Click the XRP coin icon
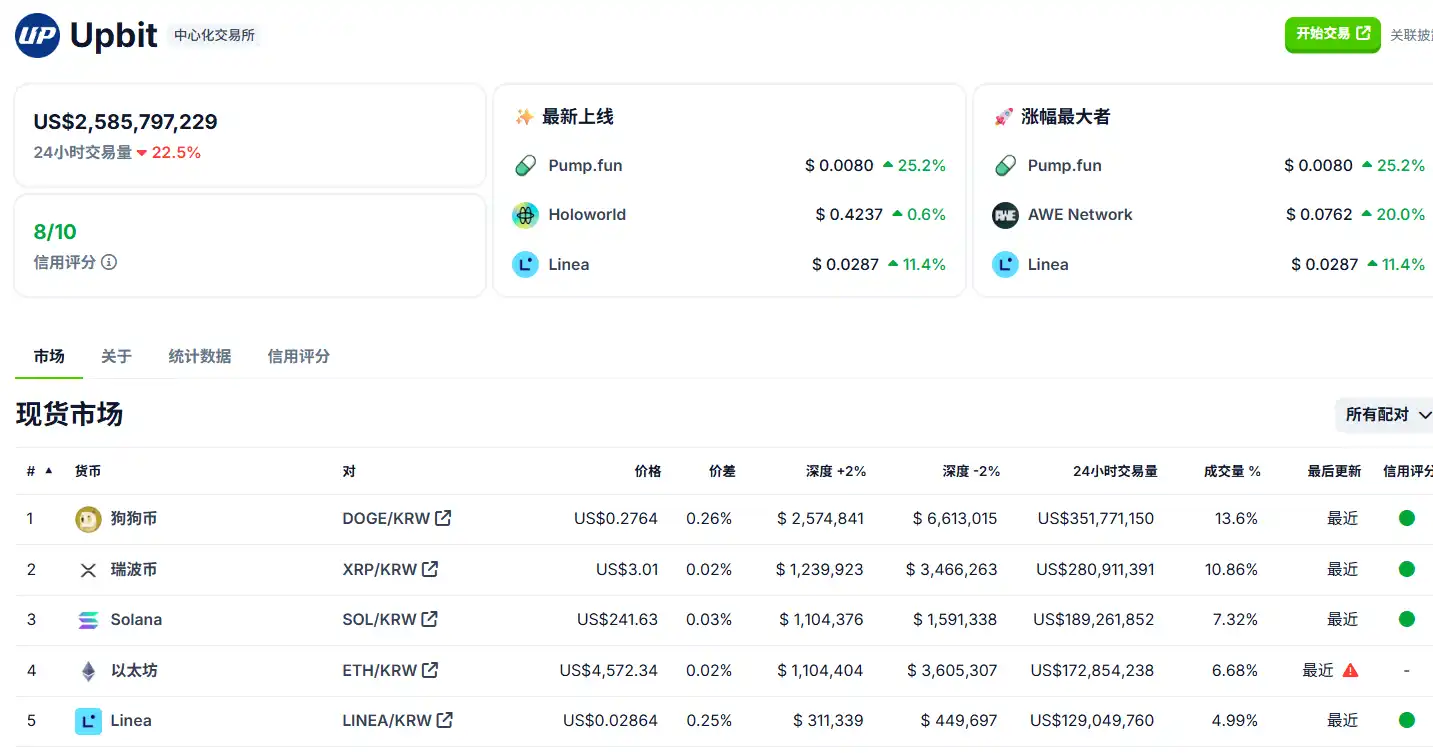 pyautogui.click(x=88, y=570)
